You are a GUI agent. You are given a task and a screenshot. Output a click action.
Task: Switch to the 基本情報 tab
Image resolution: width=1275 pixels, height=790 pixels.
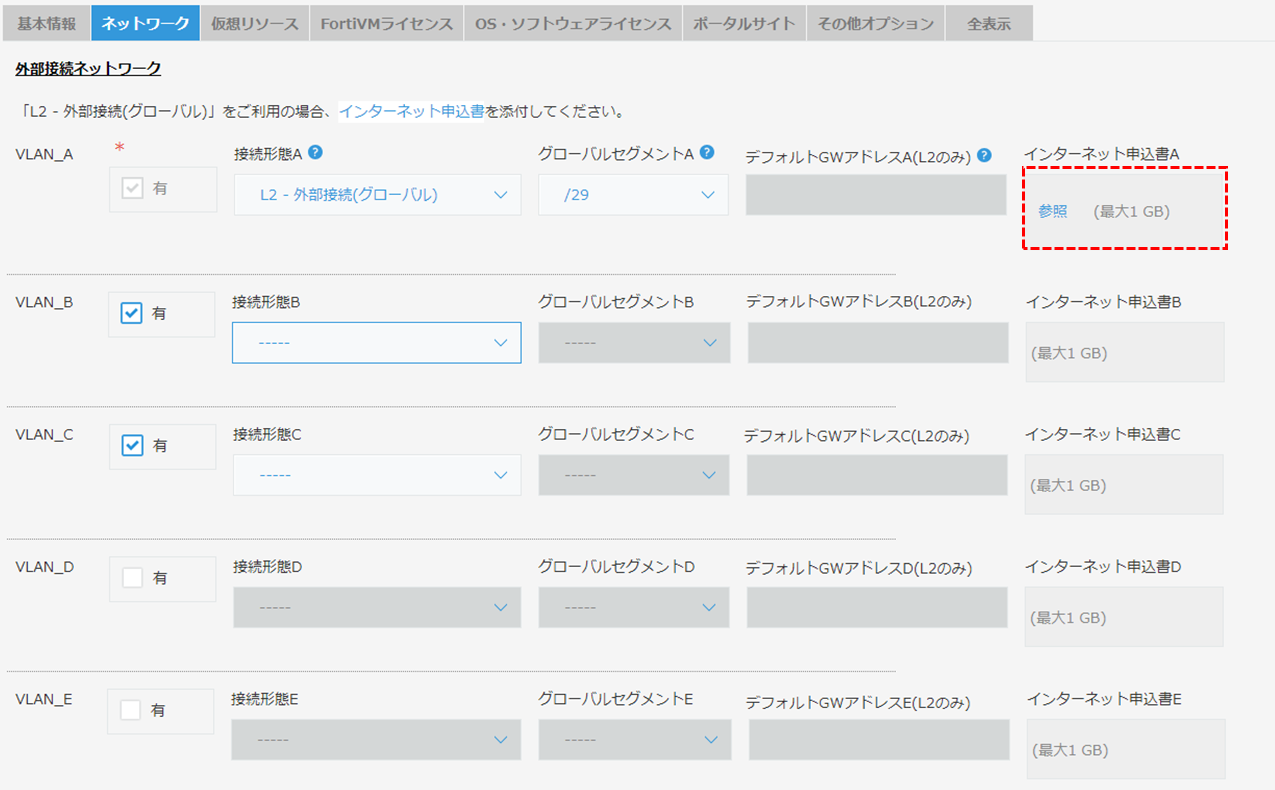[46, 23]
